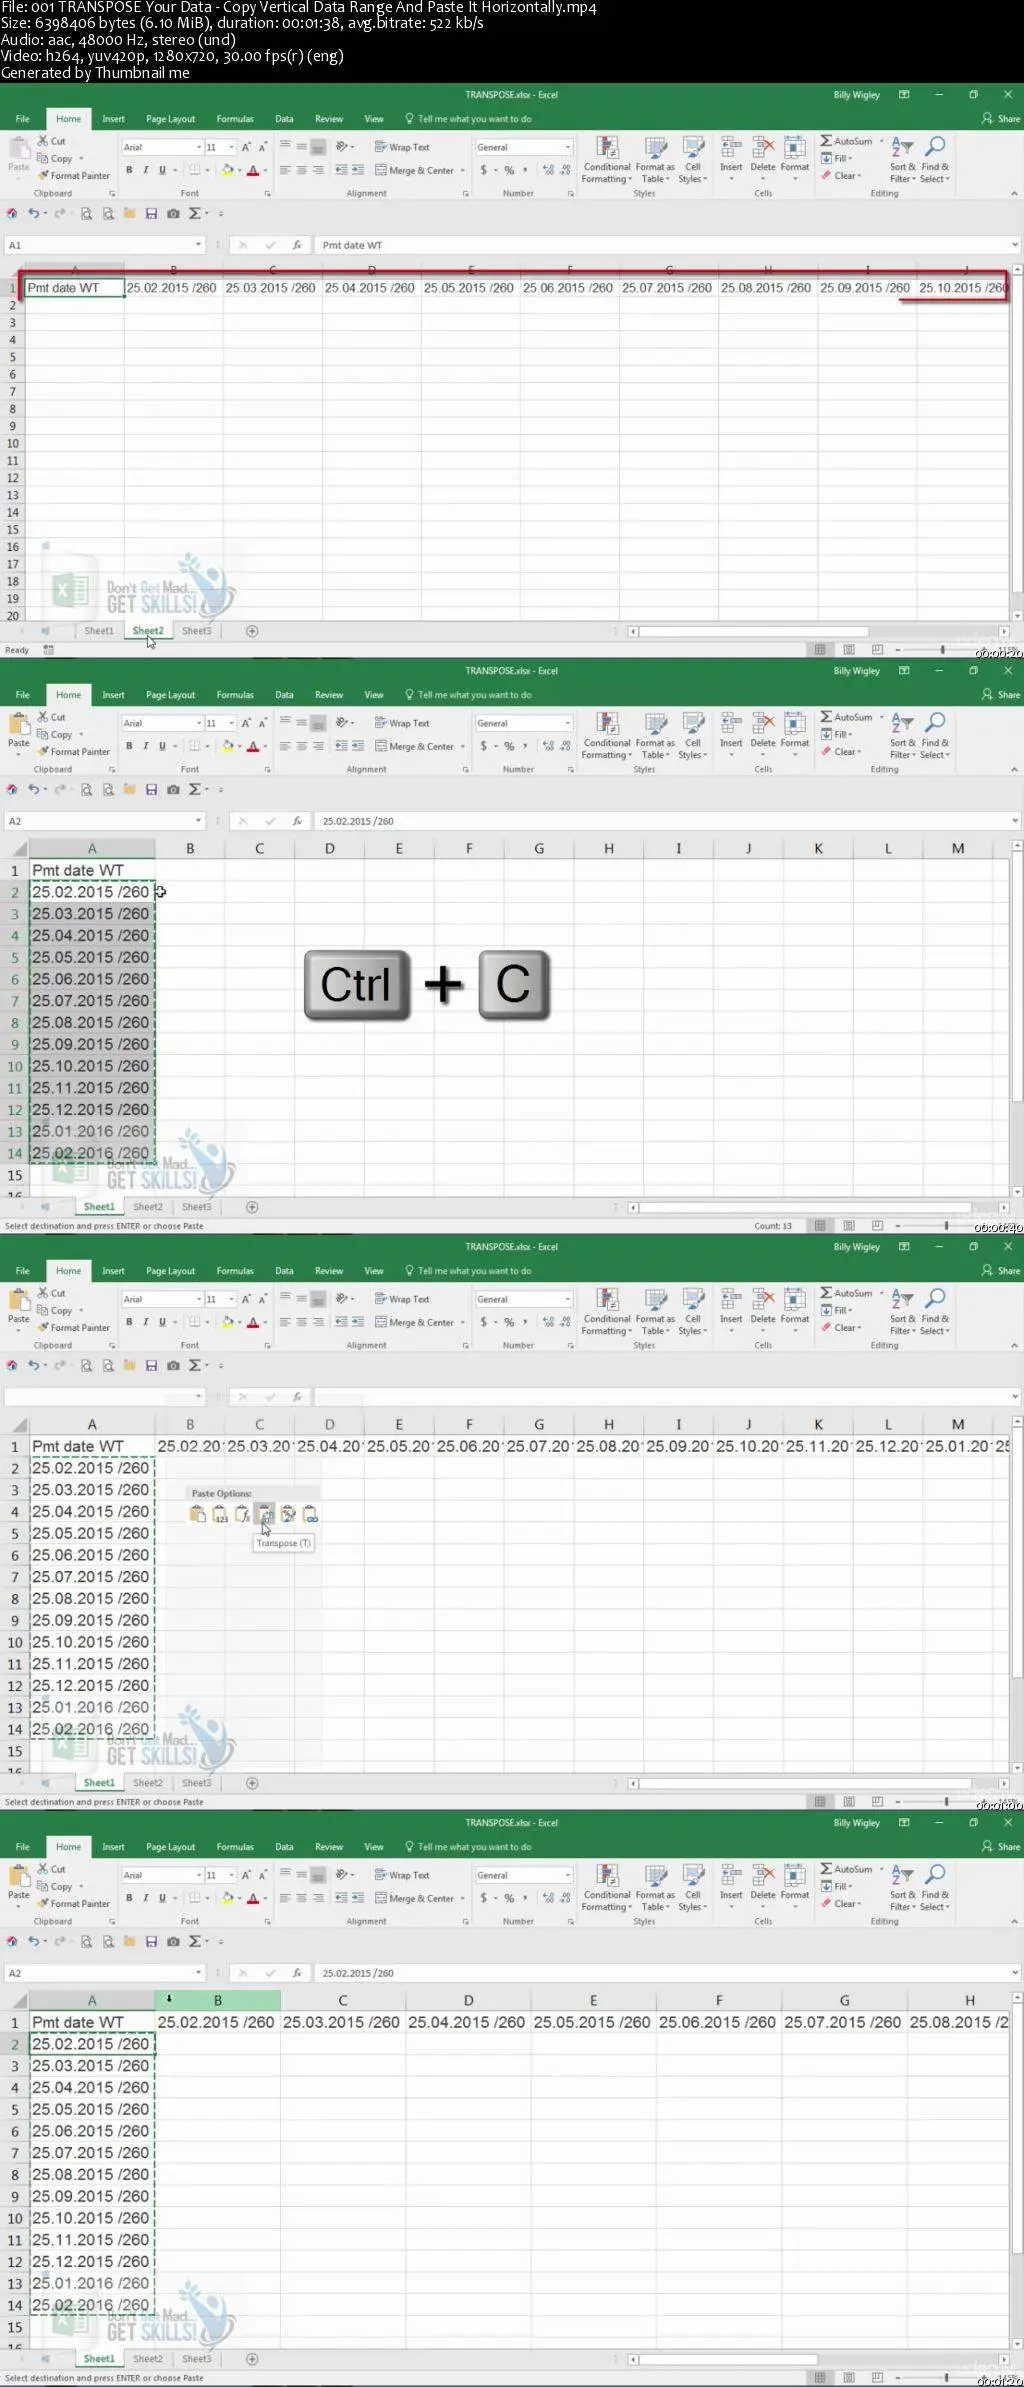
Task: Select column M header in the Ctrl+C frame
Action: click(958, 848)
